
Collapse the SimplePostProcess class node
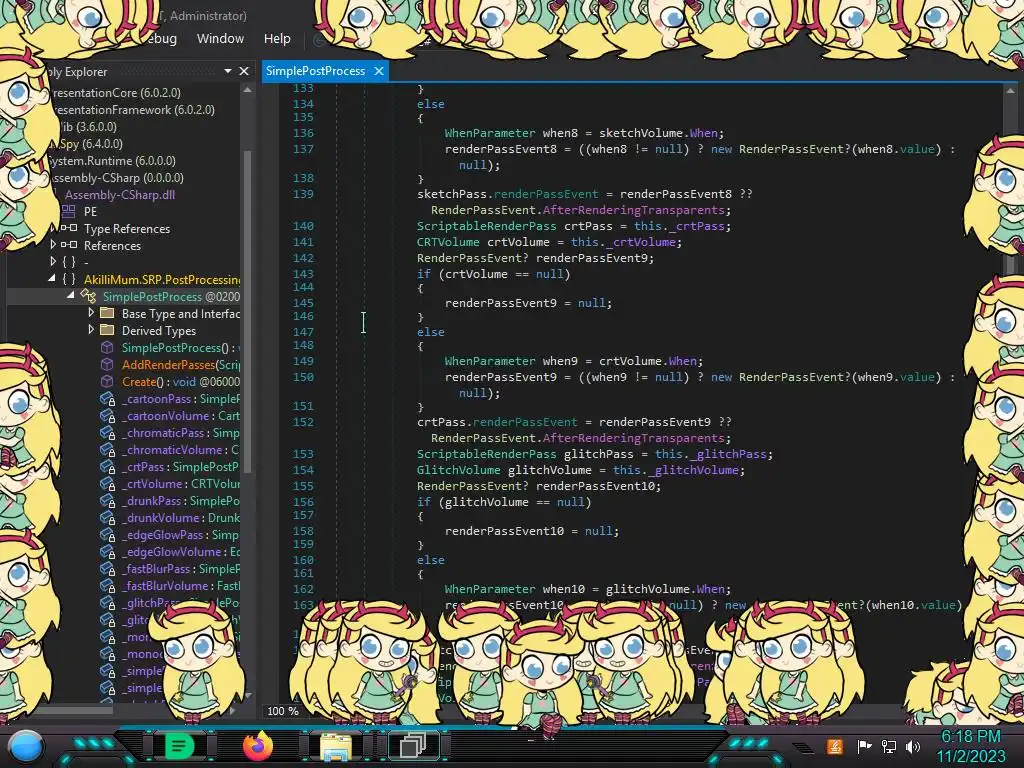click(x=71, y=295)
